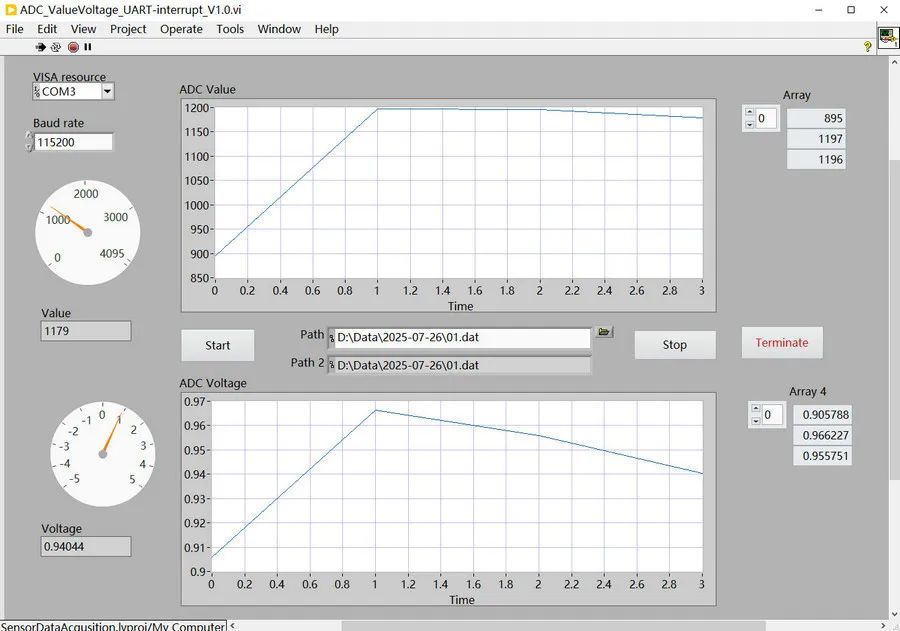Click Array 4 element showing 0.955751
The image size is (900, 631).
coord(823,456)
